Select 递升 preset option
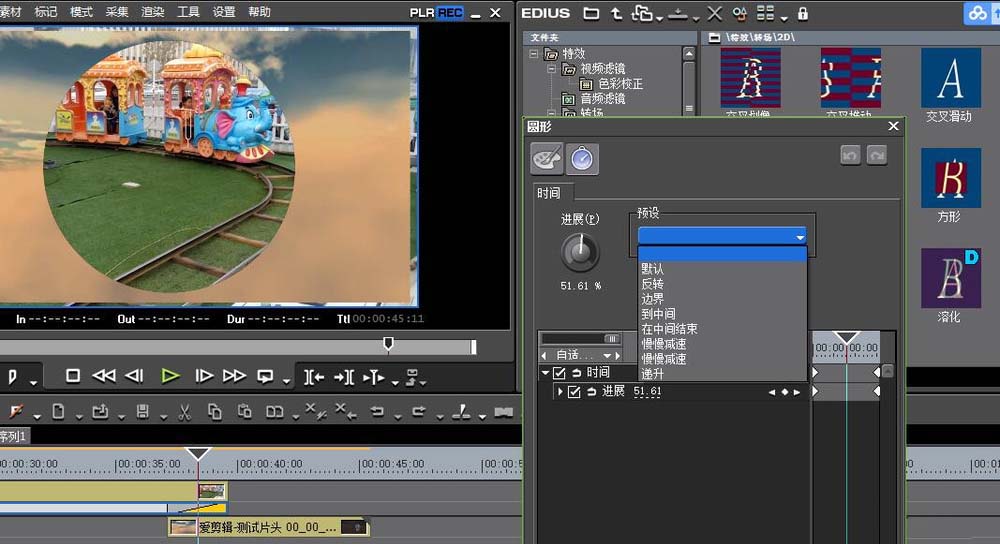The width and height of the screenshot is (1000, 544). (652, 374)
